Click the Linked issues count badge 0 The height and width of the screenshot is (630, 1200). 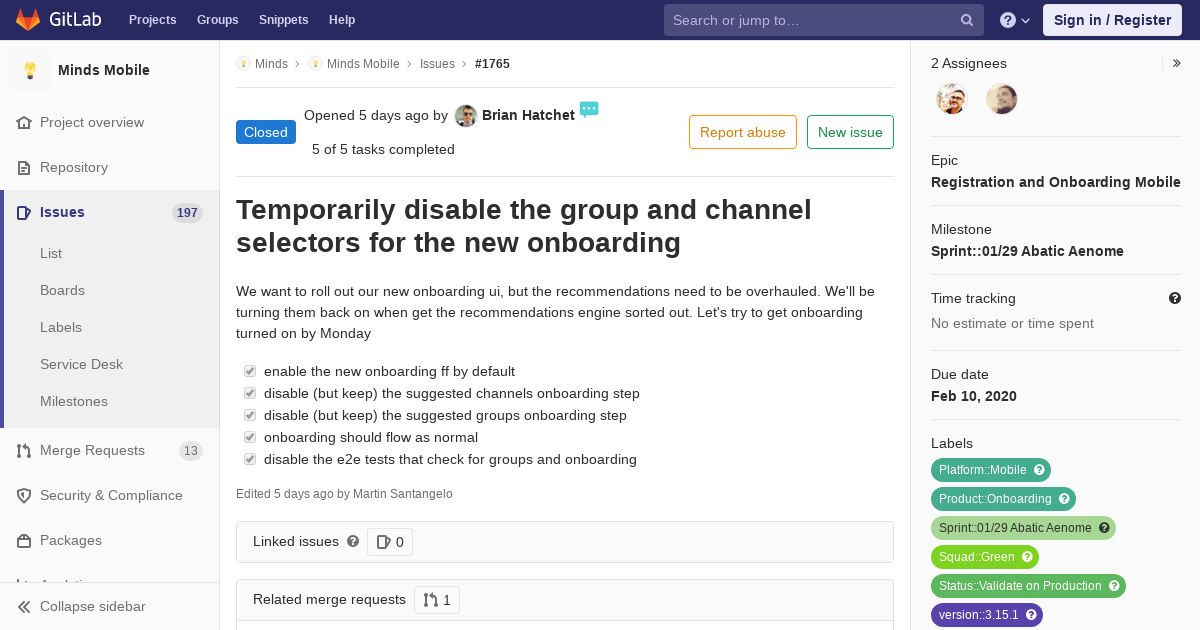(390, 542)
